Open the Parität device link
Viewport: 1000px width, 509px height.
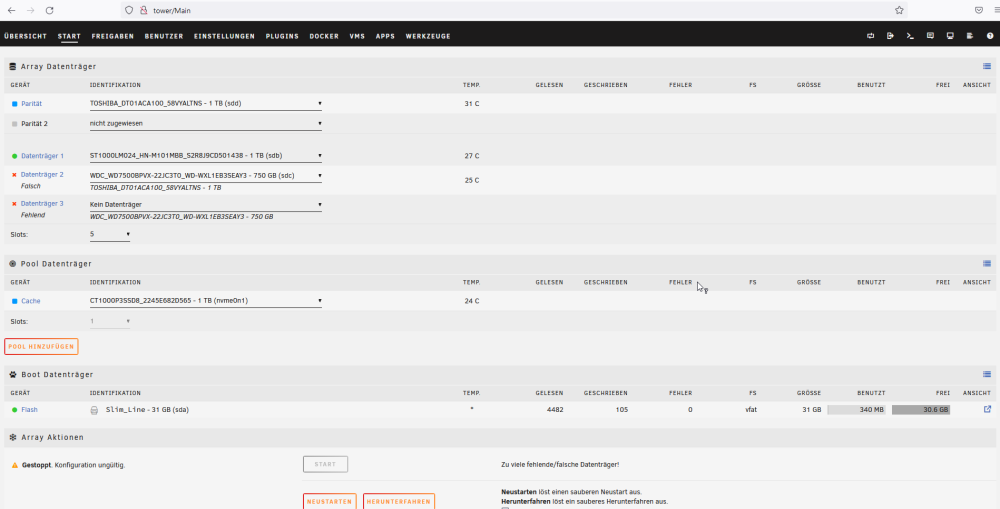tap(31, 103)
